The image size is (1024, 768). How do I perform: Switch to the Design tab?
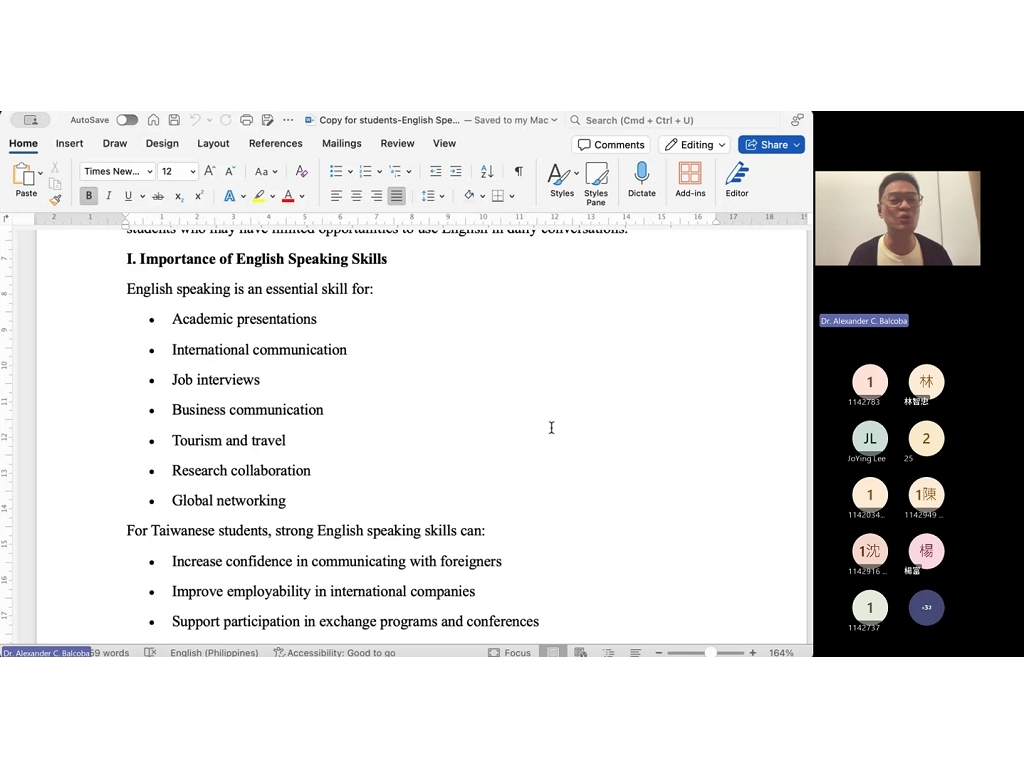(162, 144)
